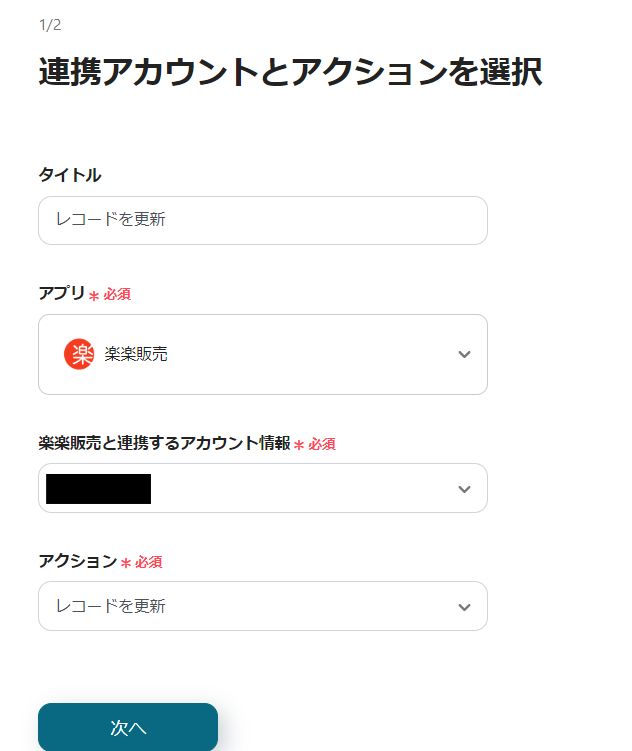Click the タイトル text input field
The width and height of the screenshot is (632, 751).
[262, 220]
